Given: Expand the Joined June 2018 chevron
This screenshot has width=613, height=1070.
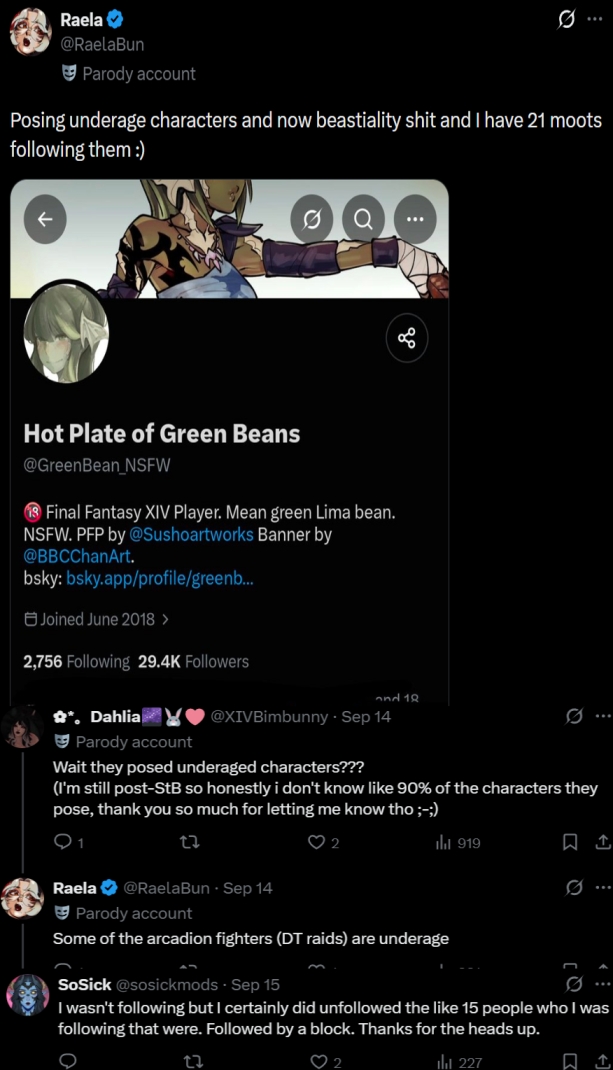Looking at the screenshot, I should pos(165,620).
